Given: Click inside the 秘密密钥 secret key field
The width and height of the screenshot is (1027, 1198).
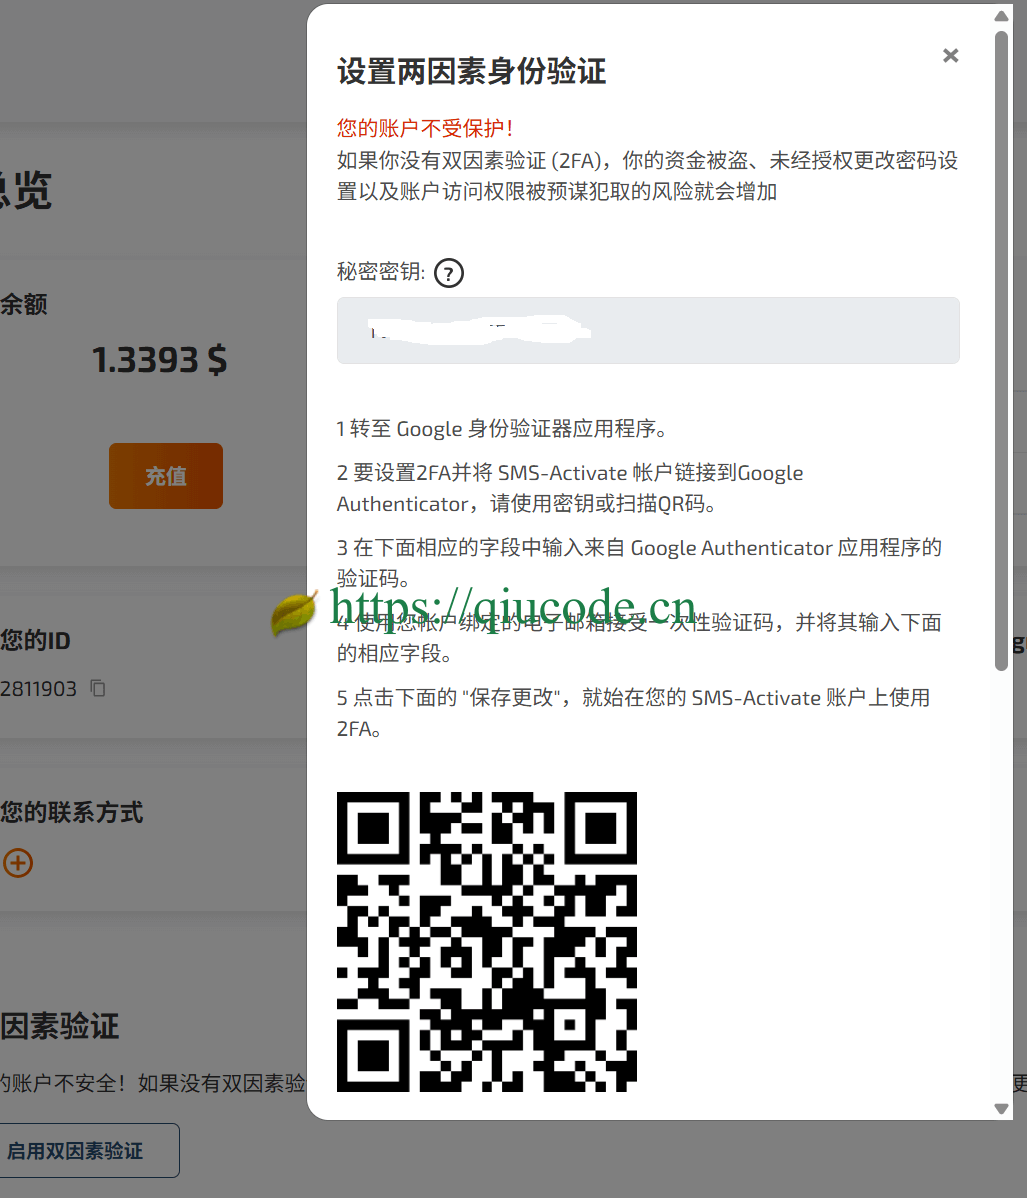Looking at the screenshot, I should pyautogui.click(x=648, y=330).
